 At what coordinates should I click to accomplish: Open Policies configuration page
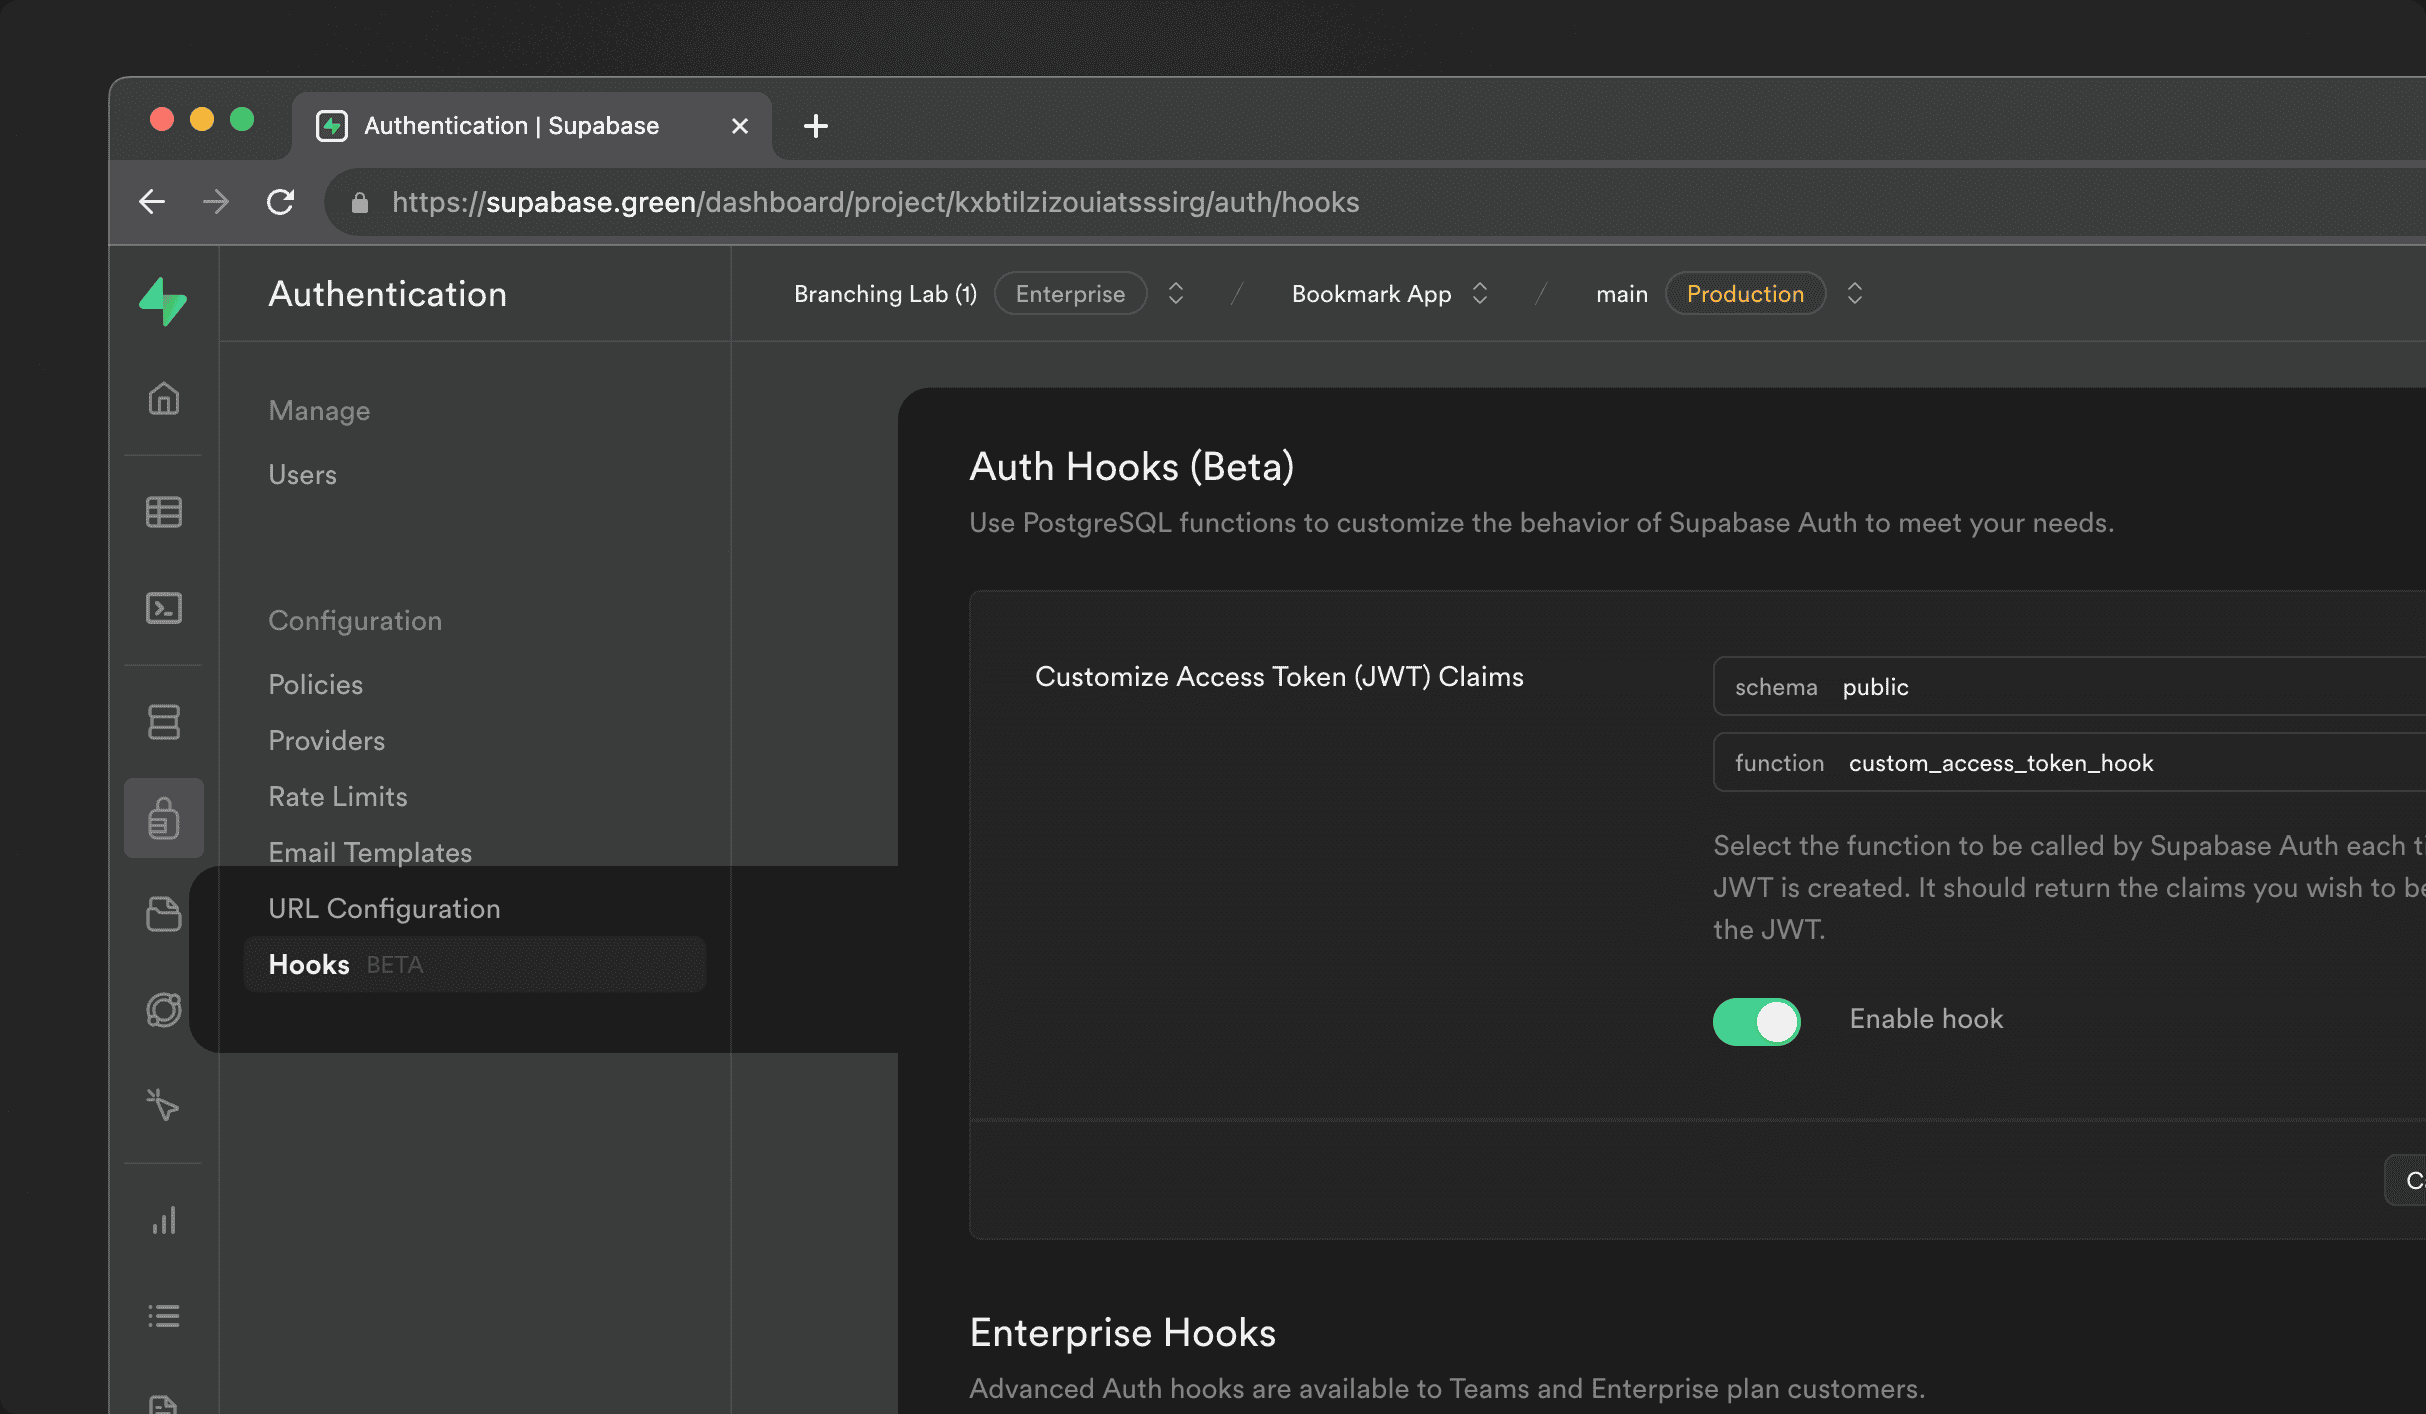pyautogui.click(x=316, y=685)
